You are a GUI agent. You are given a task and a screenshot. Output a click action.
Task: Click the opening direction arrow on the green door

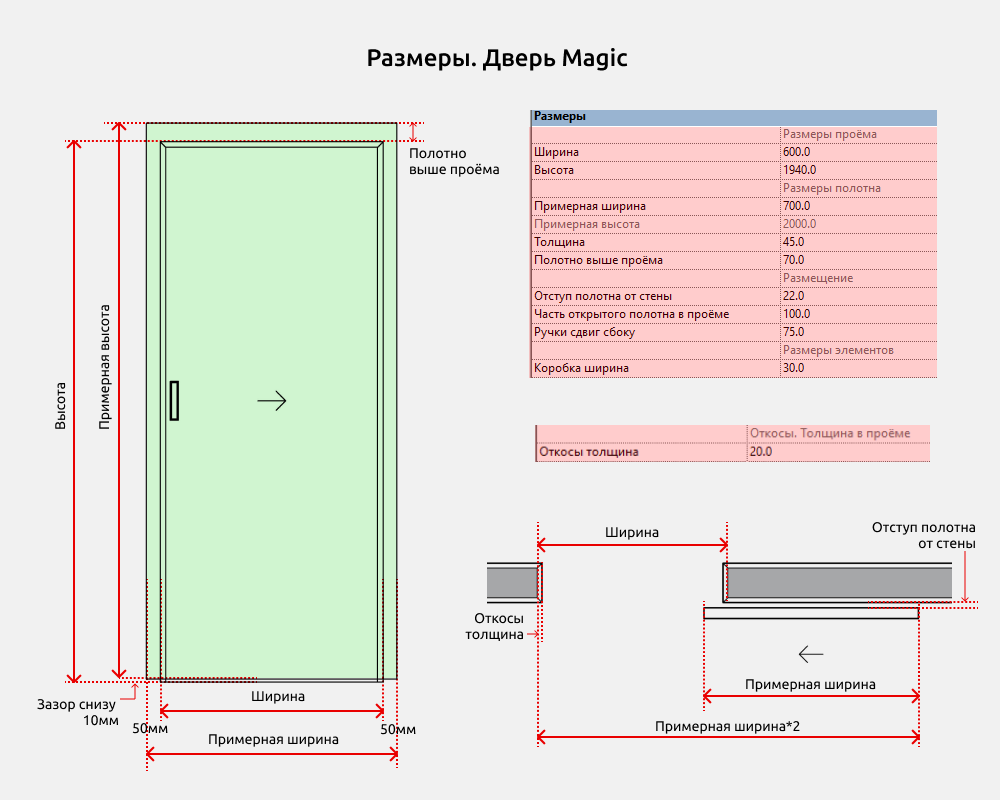tap(272, 401)
